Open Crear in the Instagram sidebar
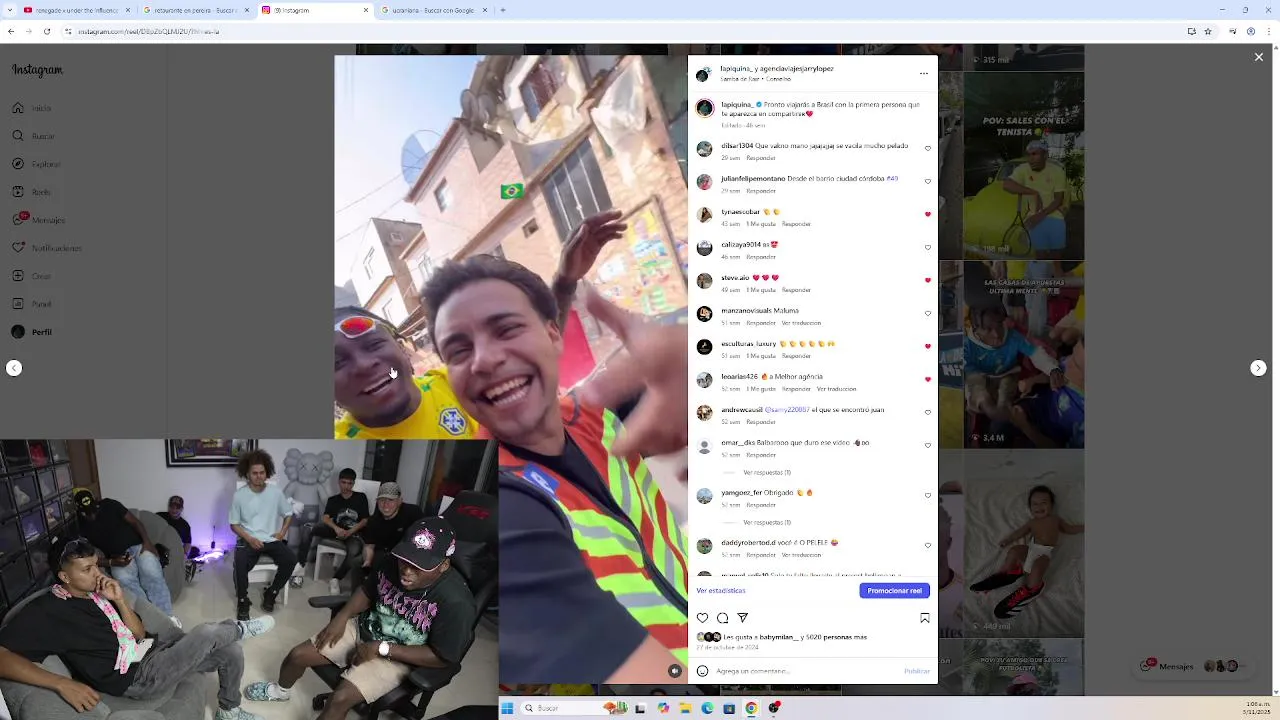The width and height of the screenshot is (1280, 720). pyautogui.click(x=32, y=276)
